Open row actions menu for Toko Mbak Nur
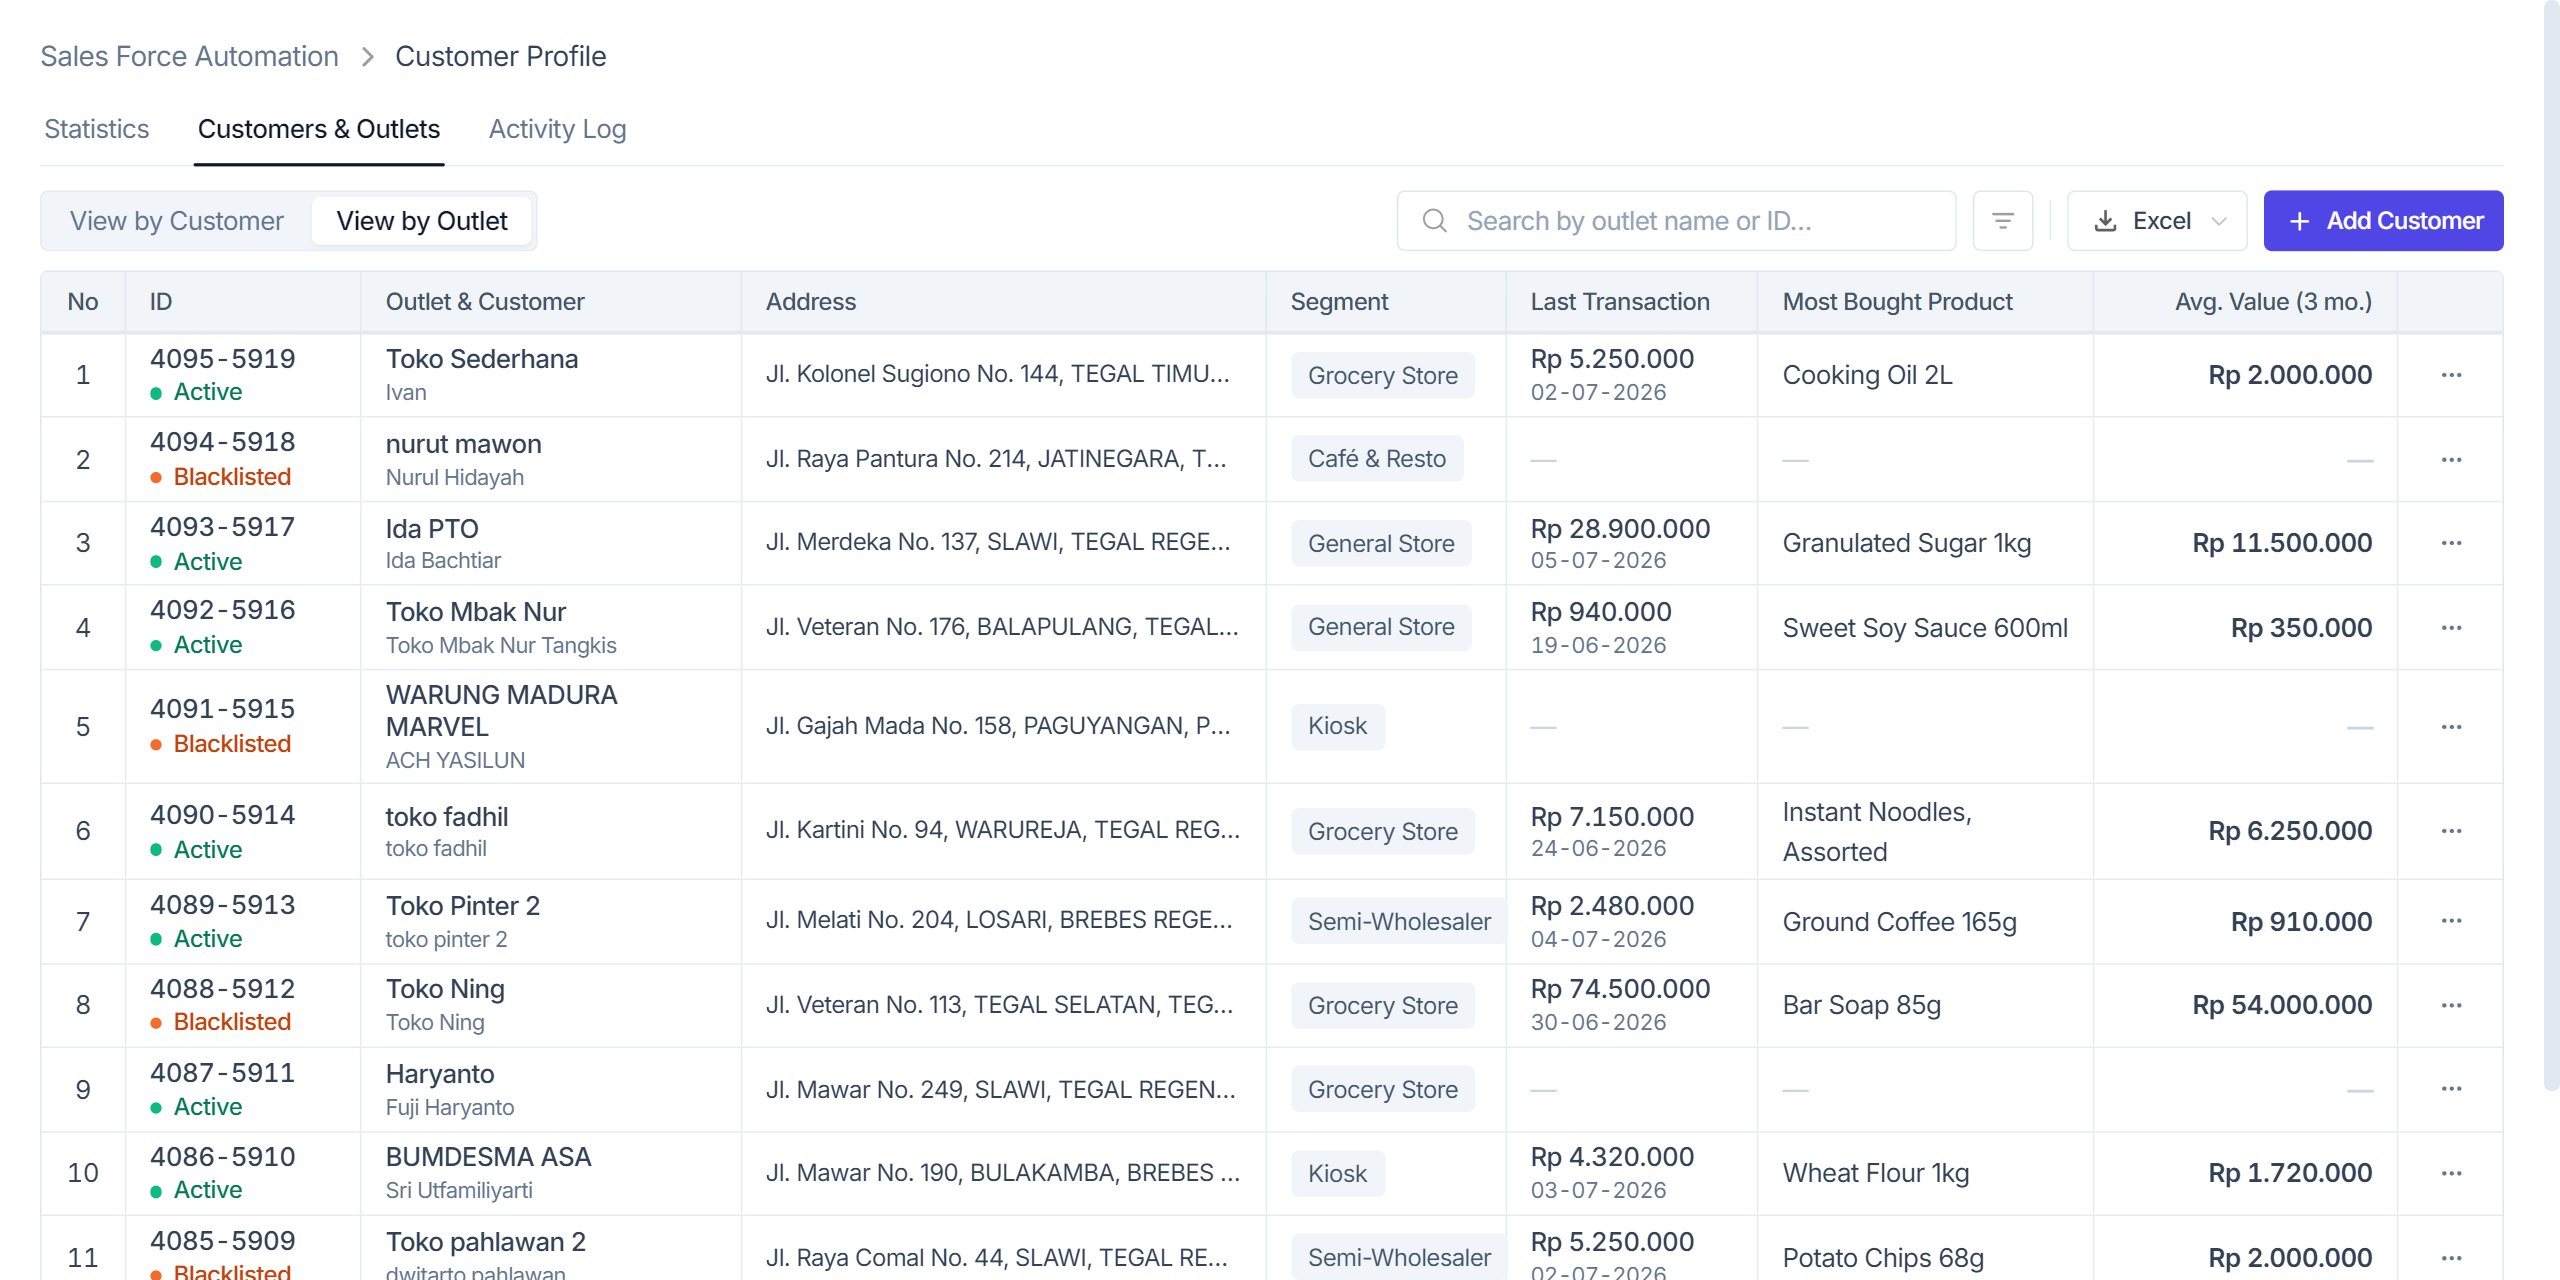The image size is (2560, 1280). [x=2451, y=628]
